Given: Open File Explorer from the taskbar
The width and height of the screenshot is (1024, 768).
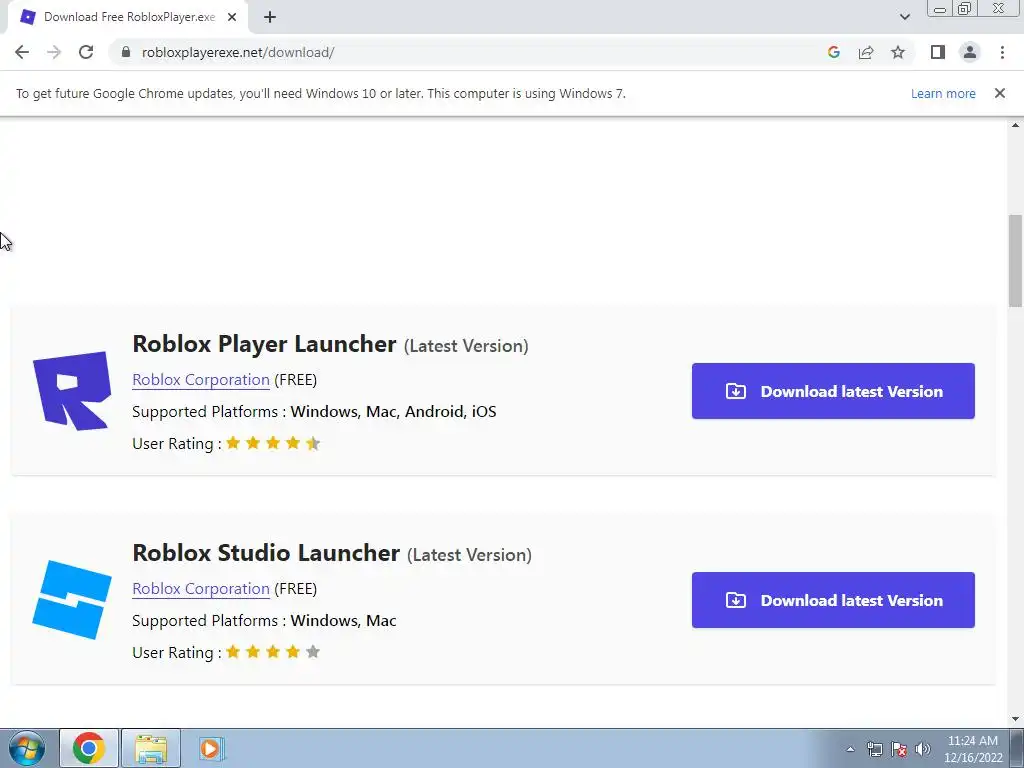Looking at the screenshot, I should pyautogui.click(x=151, y=748).
